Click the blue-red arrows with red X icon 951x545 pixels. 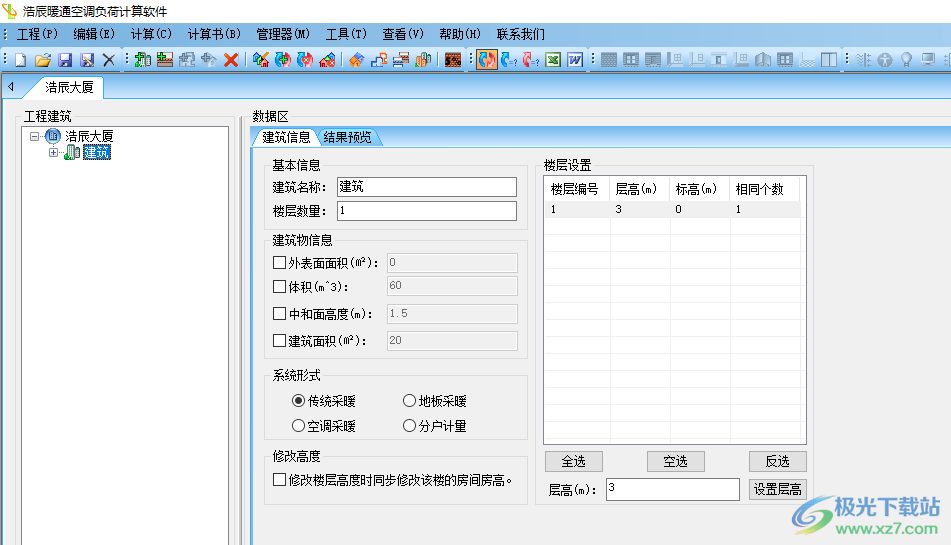[305, 59]
